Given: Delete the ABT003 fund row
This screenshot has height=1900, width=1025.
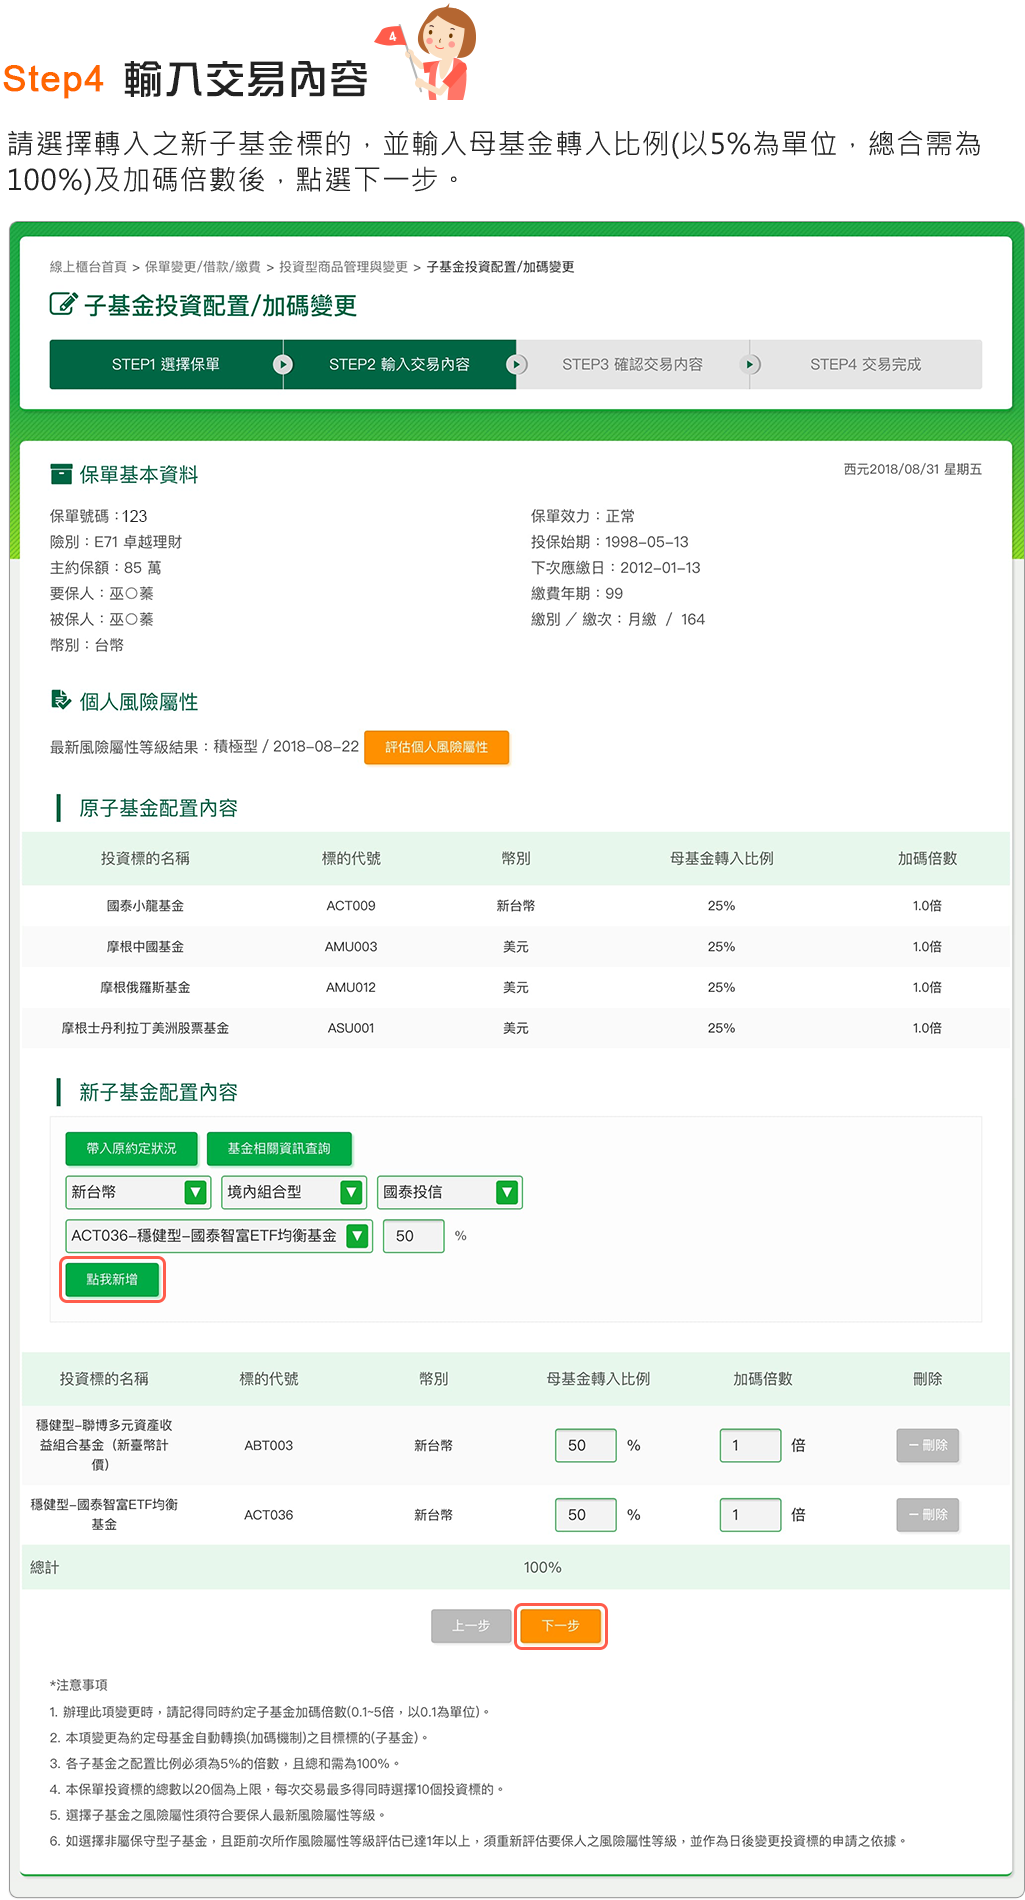Looking at the screenshot, I should pos(927,1445).
